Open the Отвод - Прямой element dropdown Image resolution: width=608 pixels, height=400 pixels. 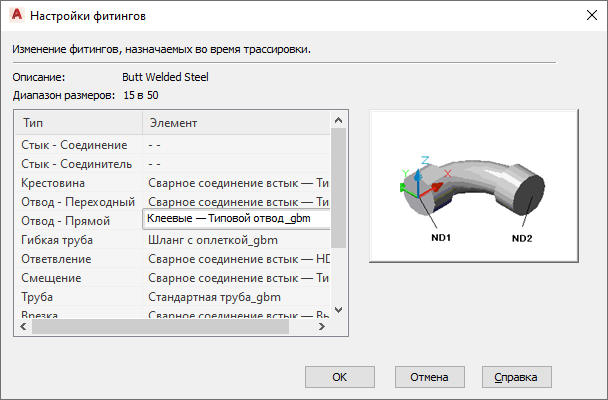[236, 220]
